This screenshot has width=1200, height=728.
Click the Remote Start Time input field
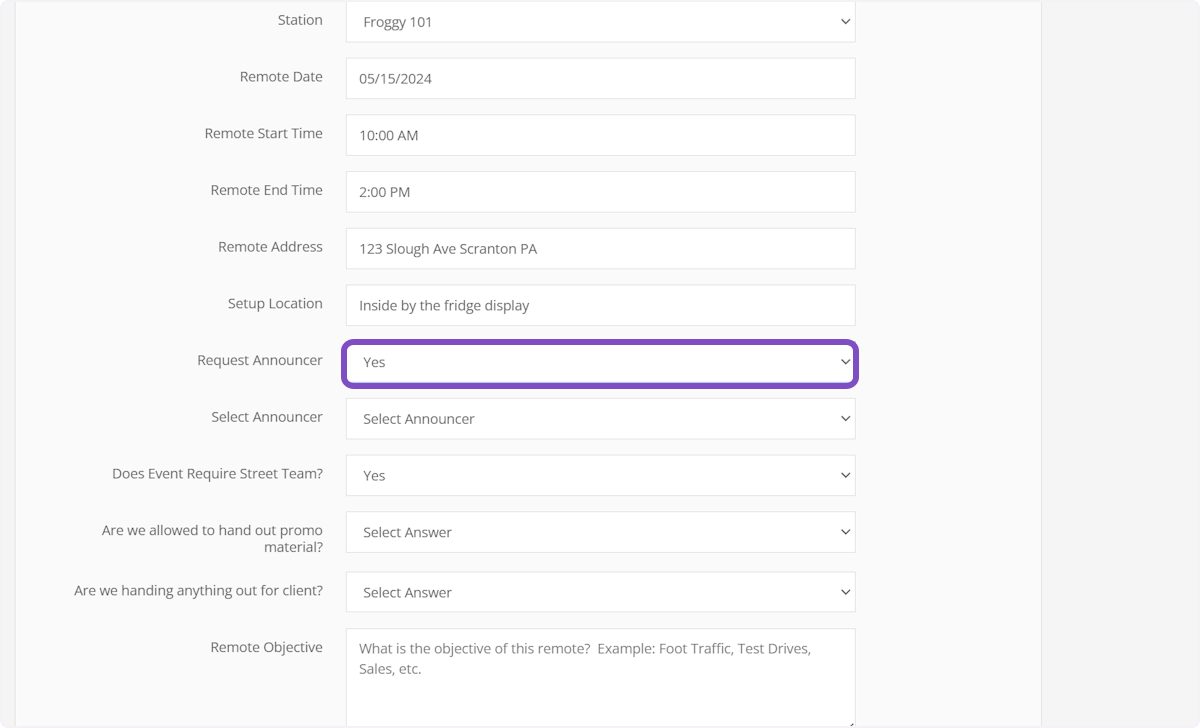(x=600, y=135)
